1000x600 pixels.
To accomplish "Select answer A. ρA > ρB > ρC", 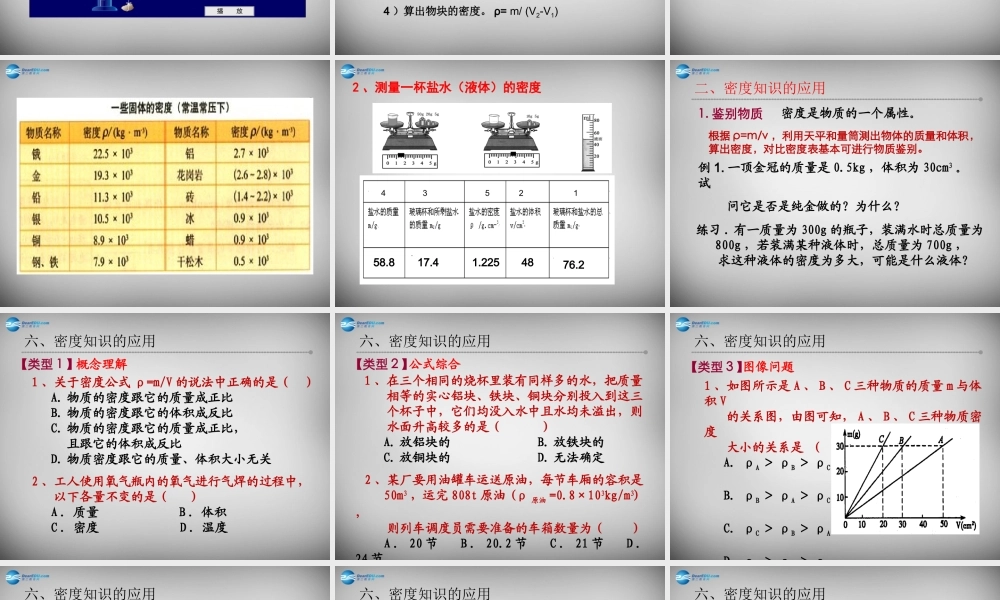I will [777, 464].
